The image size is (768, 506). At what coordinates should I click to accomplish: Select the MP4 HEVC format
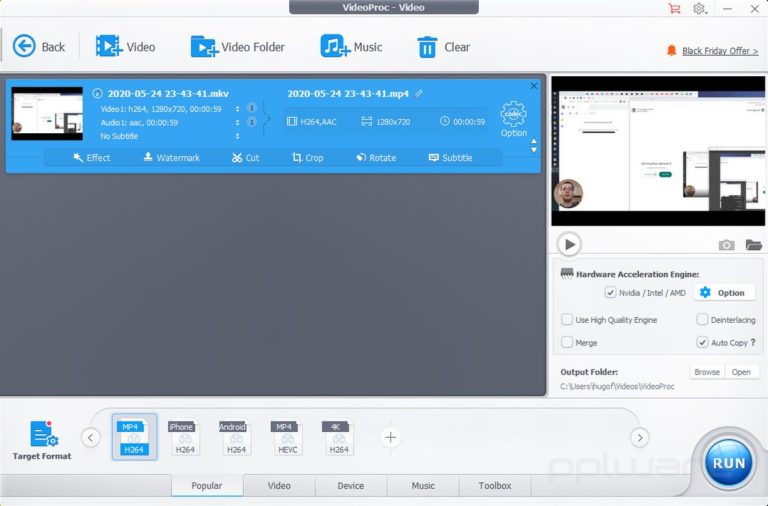(x=287, y=437)
